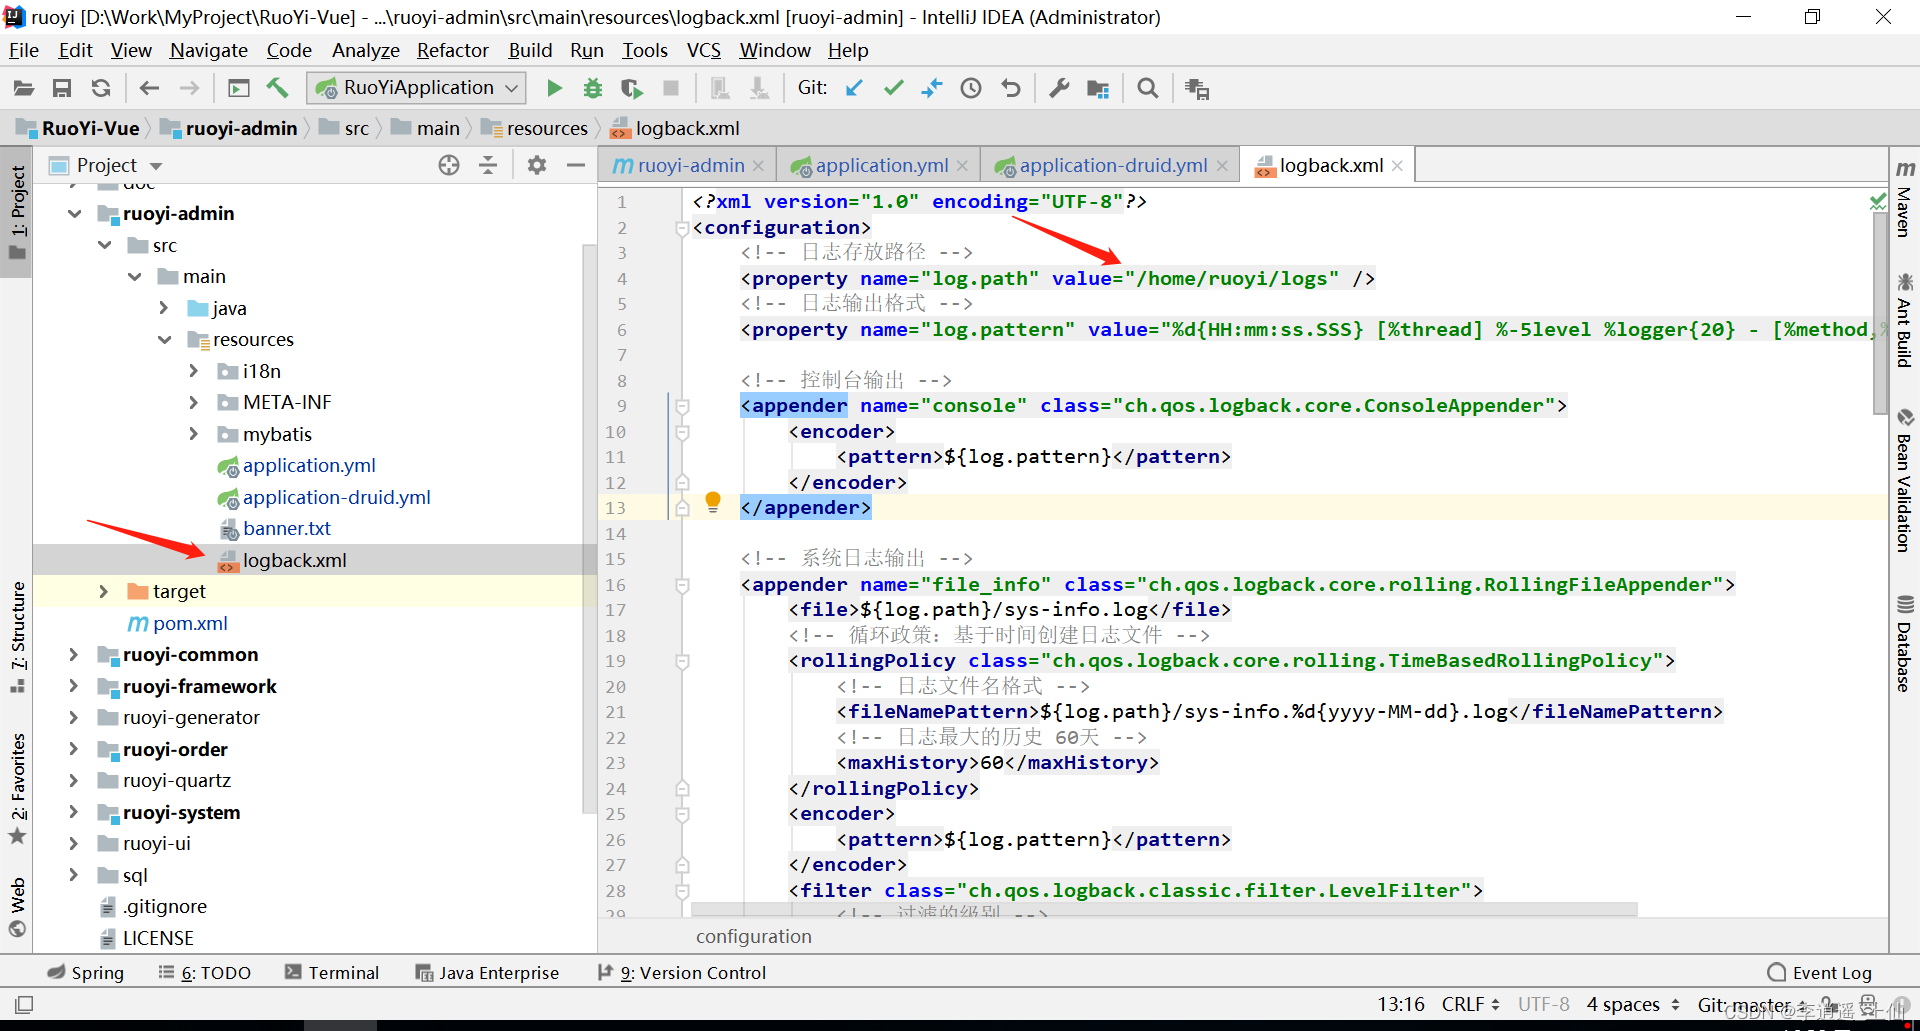Screen dimensions: 1920x1031
Task: Open the Refactor menu
Action: (453, 50)
